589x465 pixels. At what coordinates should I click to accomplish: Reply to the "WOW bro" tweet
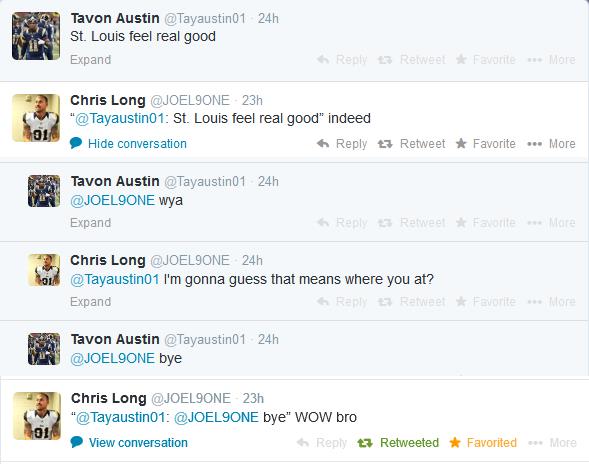click(x=322, y=442)
